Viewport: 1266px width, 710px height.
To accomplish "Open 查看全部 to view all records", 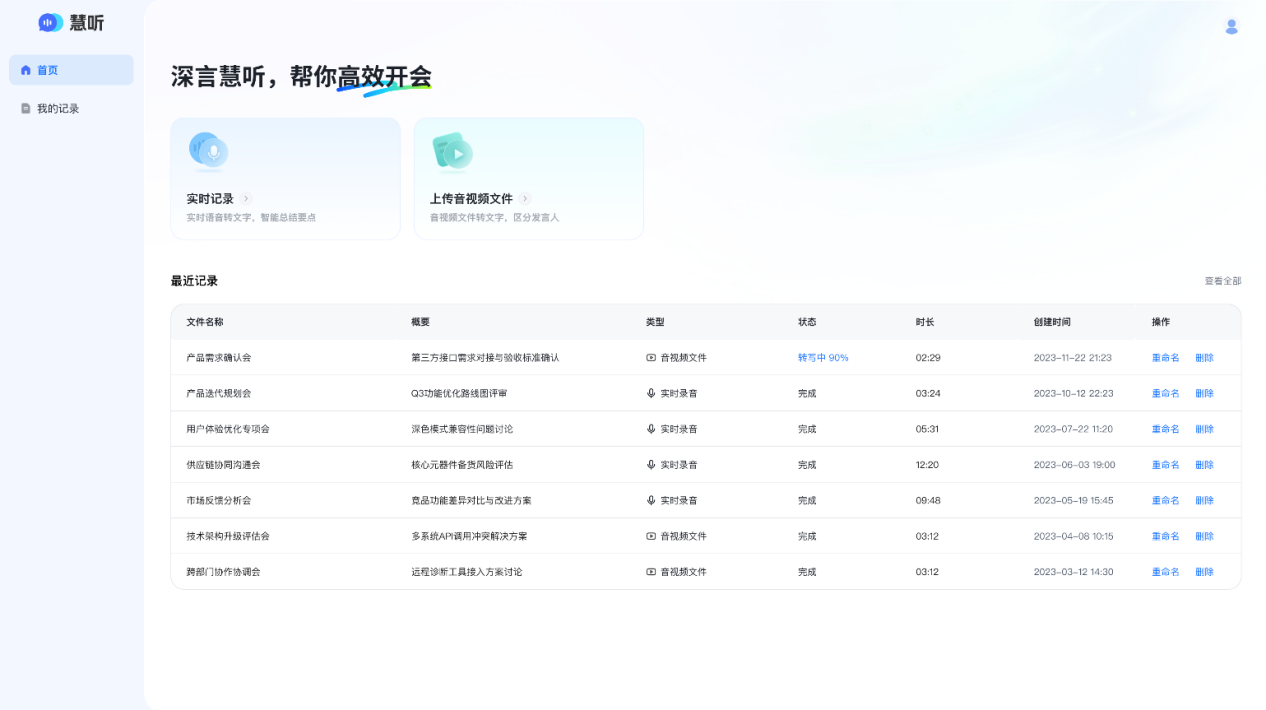I will pos(1222,282).
